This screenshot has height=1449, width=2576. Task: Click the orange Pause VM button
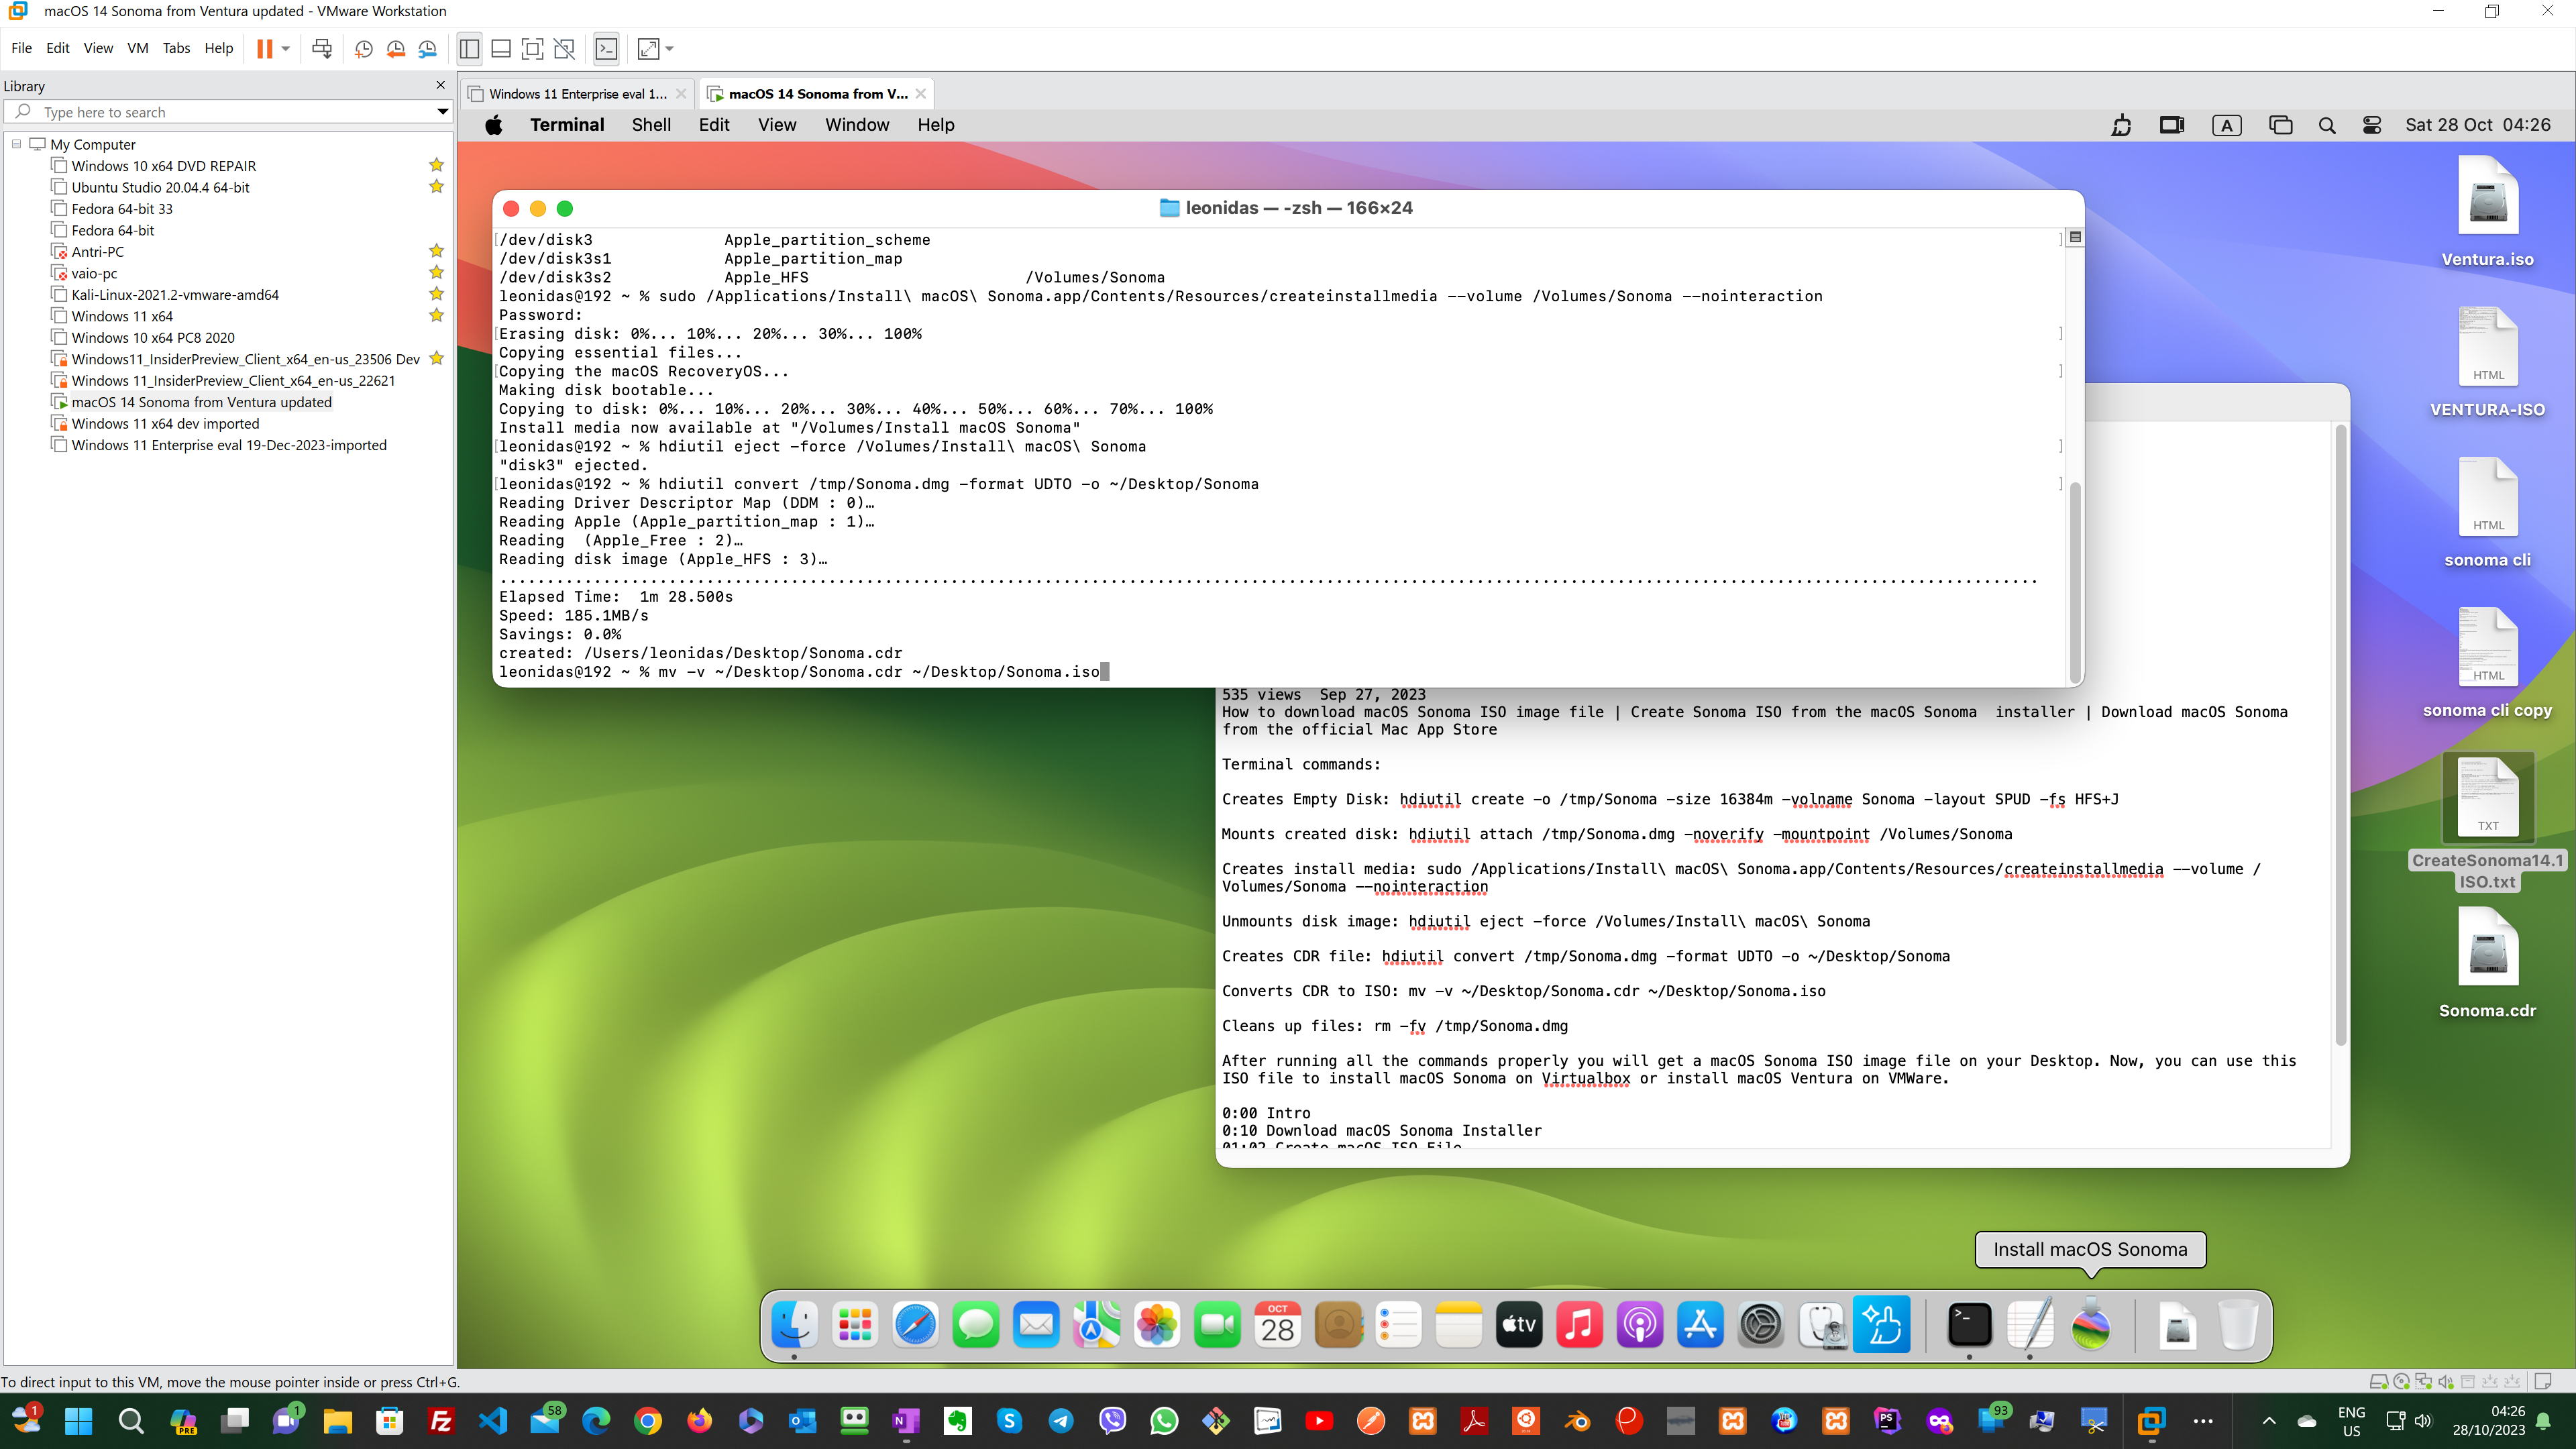[264, 48]
